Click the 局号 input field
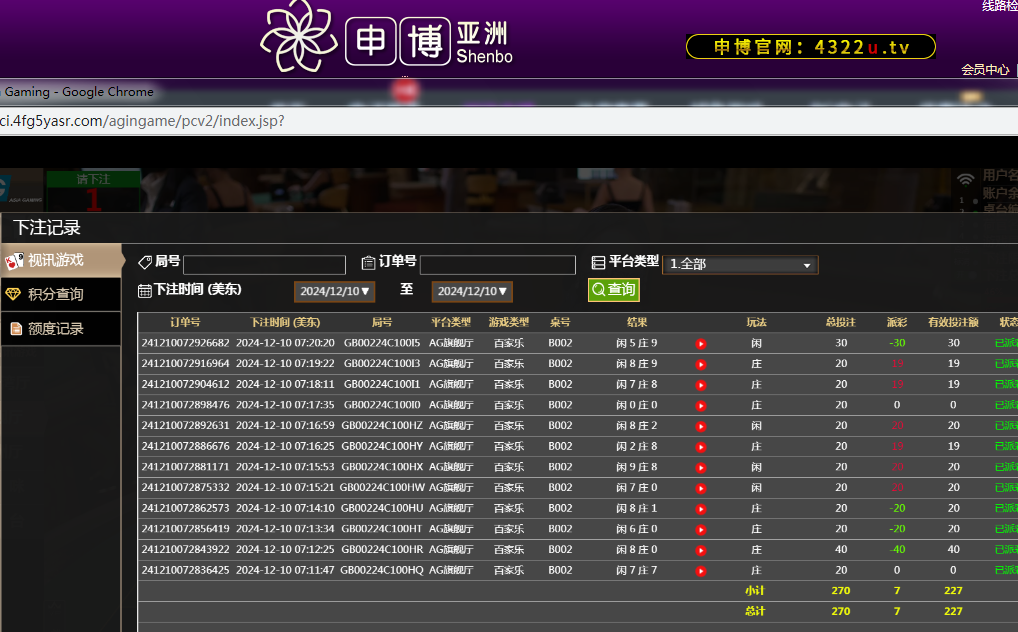 [264, 265]
